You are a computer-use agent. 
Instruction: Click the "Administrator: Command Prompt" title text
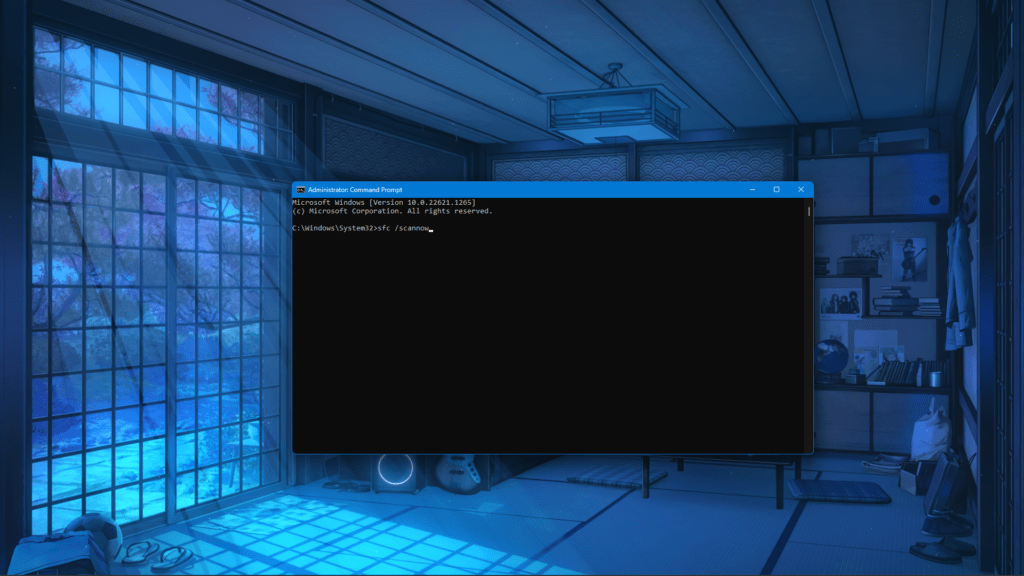355,190
